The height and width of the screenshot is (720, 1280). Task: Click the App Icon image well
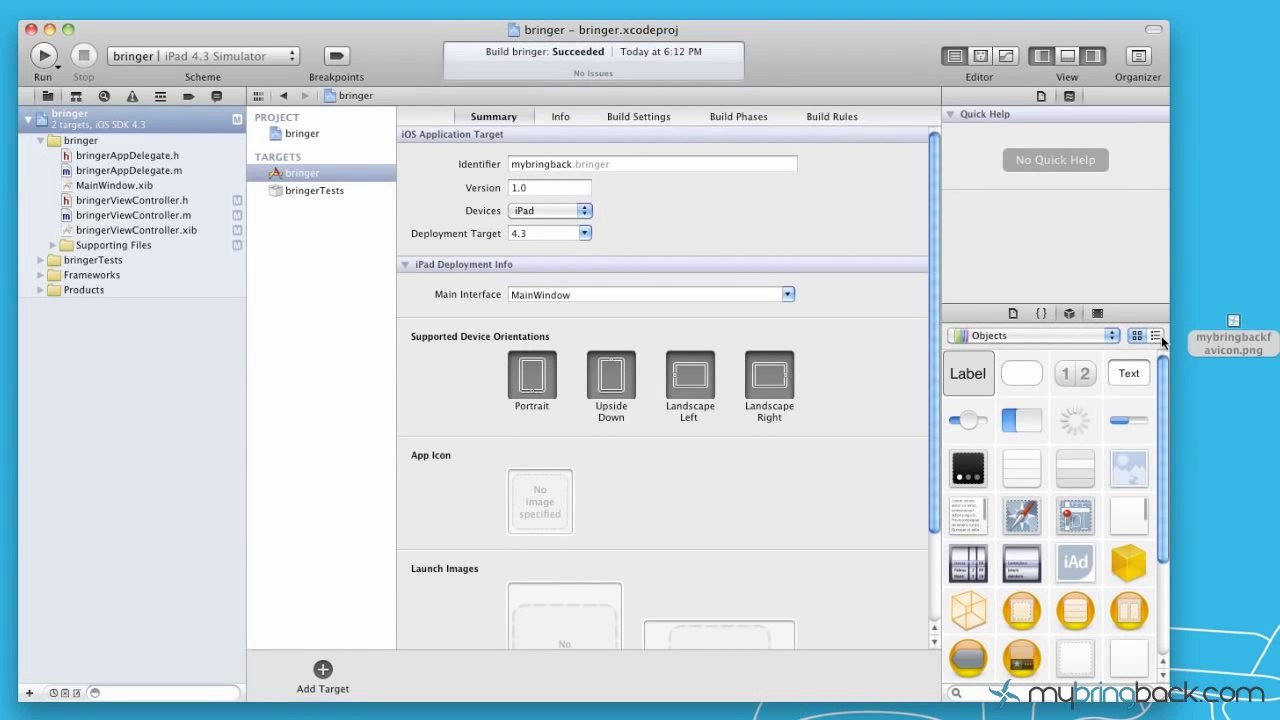tap(540, 502)
